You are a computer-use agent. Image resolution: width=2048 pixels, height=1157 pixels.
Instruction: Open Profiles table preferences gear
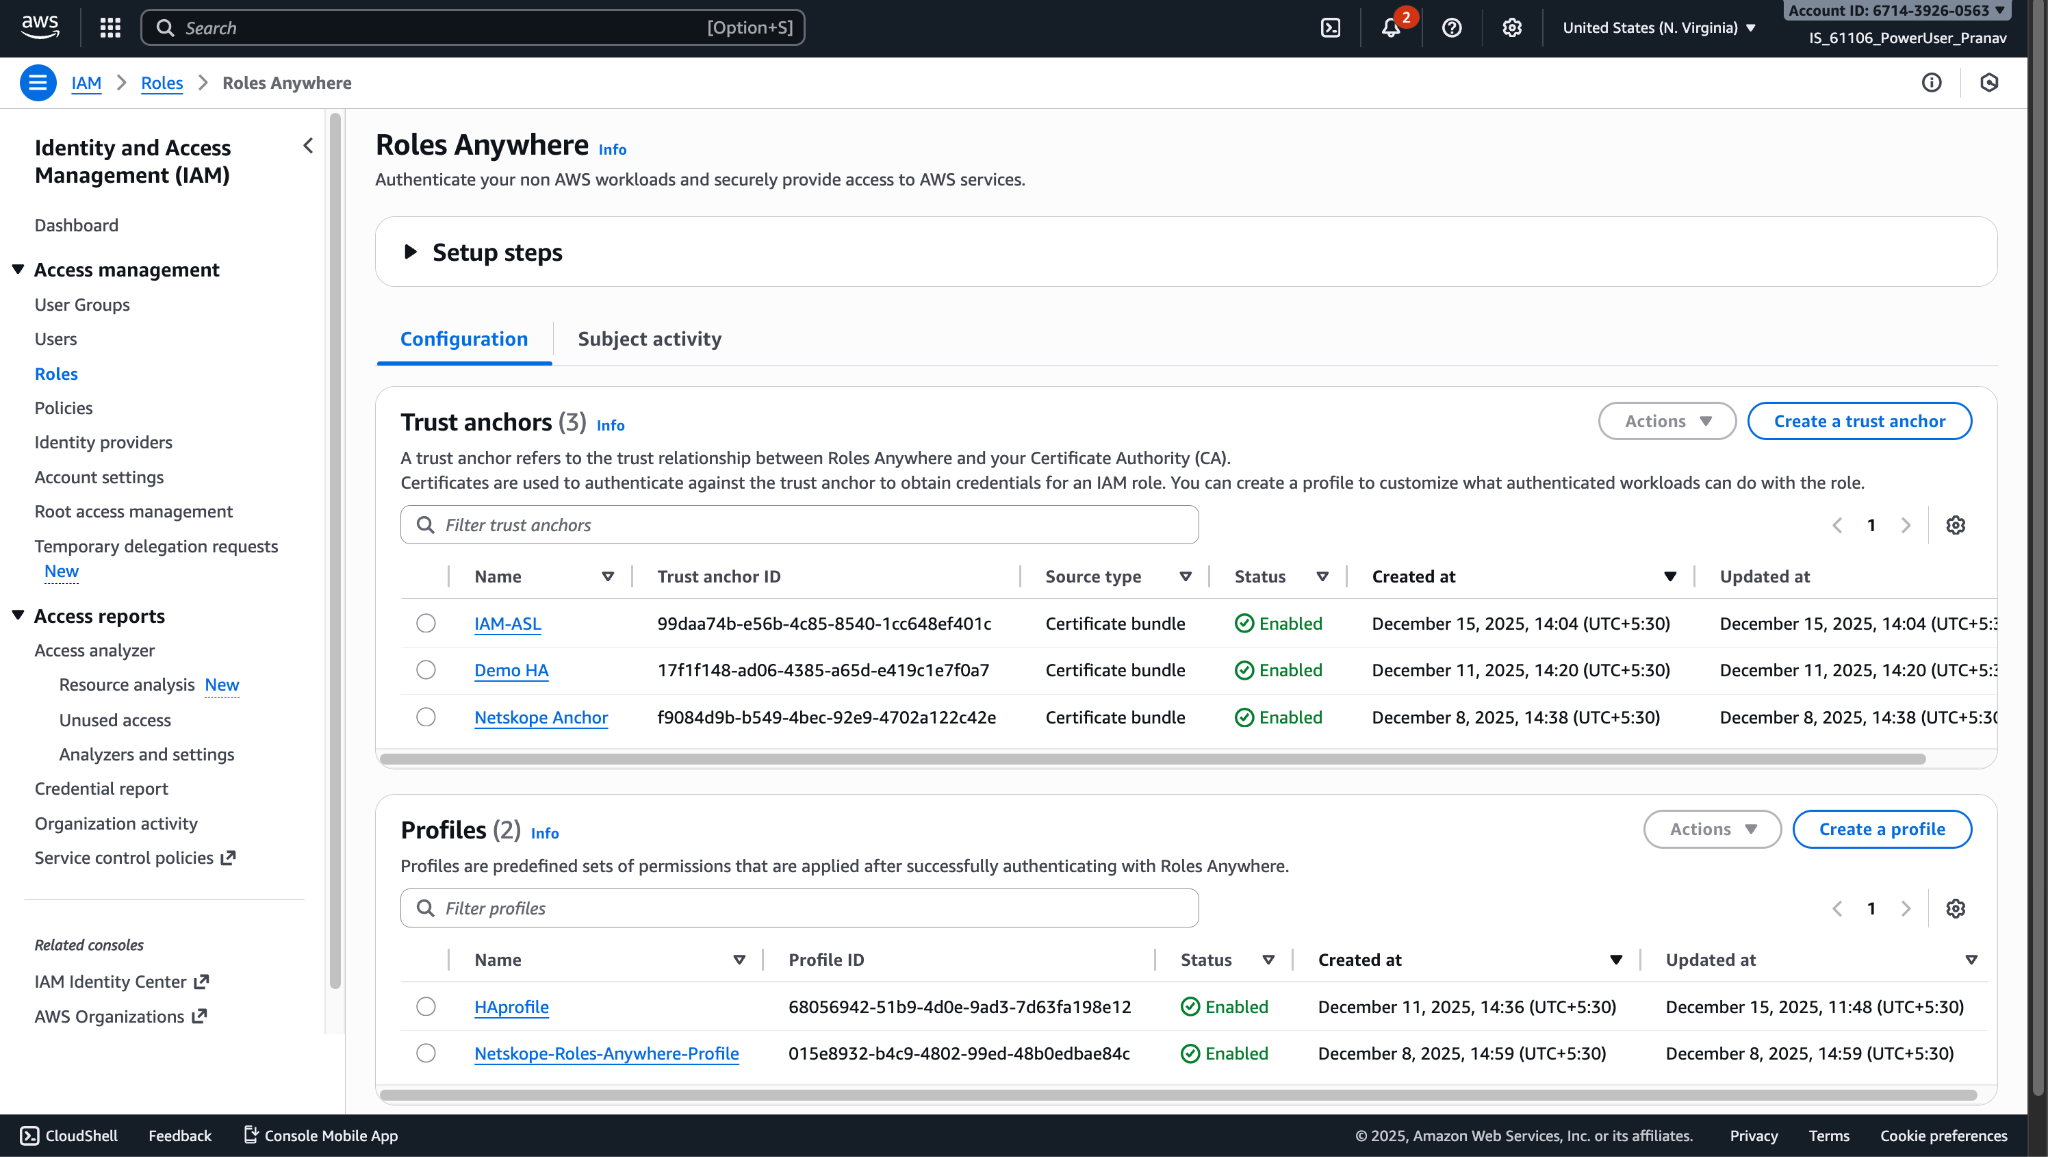(x=1956, y=908)
